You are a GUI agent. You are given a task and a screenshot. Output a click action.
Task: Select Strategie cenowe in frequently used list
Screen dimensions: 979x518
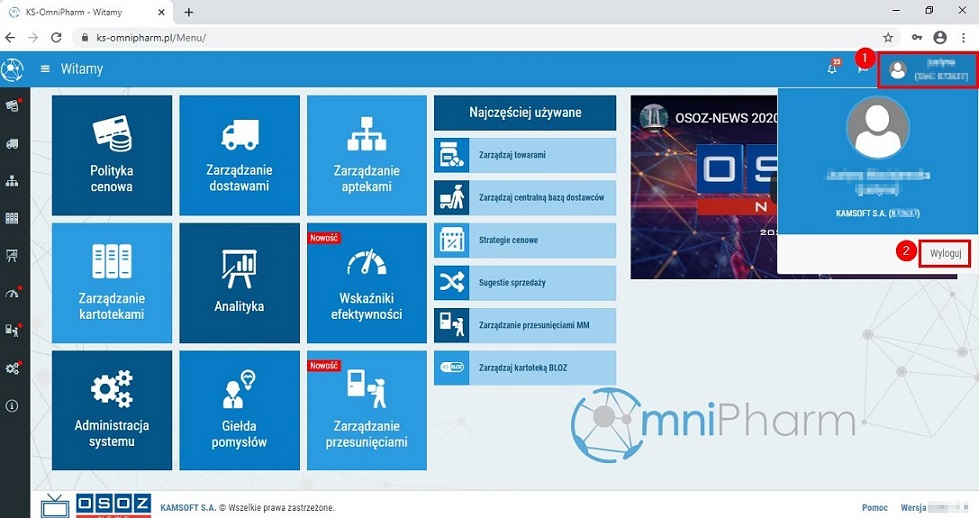coord(525,240)
